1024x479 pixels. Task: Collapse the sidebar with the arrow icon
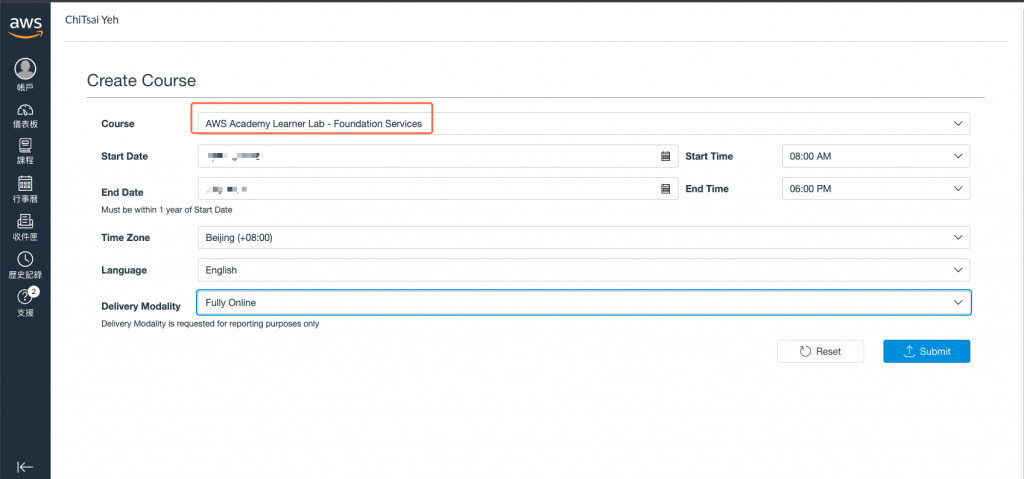(25, 467)
